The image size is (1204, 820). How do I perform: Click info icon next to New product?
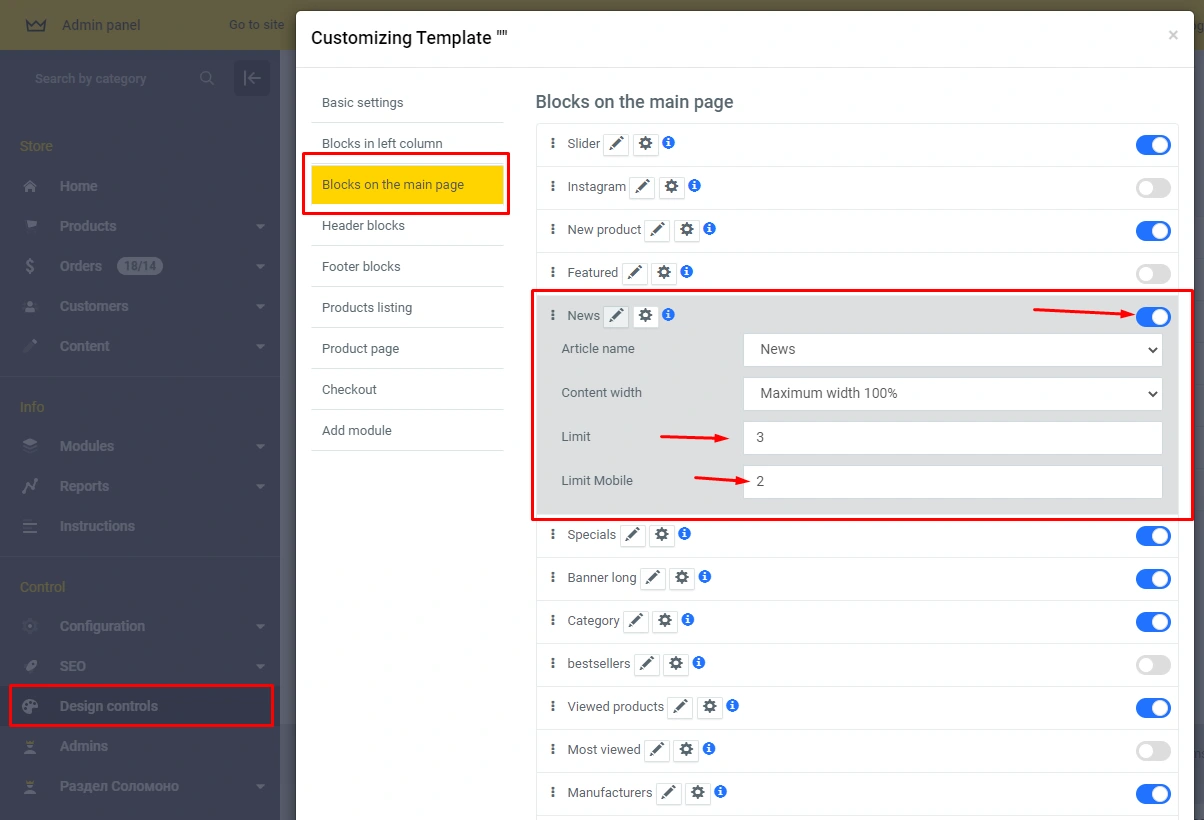pos(709,229)
